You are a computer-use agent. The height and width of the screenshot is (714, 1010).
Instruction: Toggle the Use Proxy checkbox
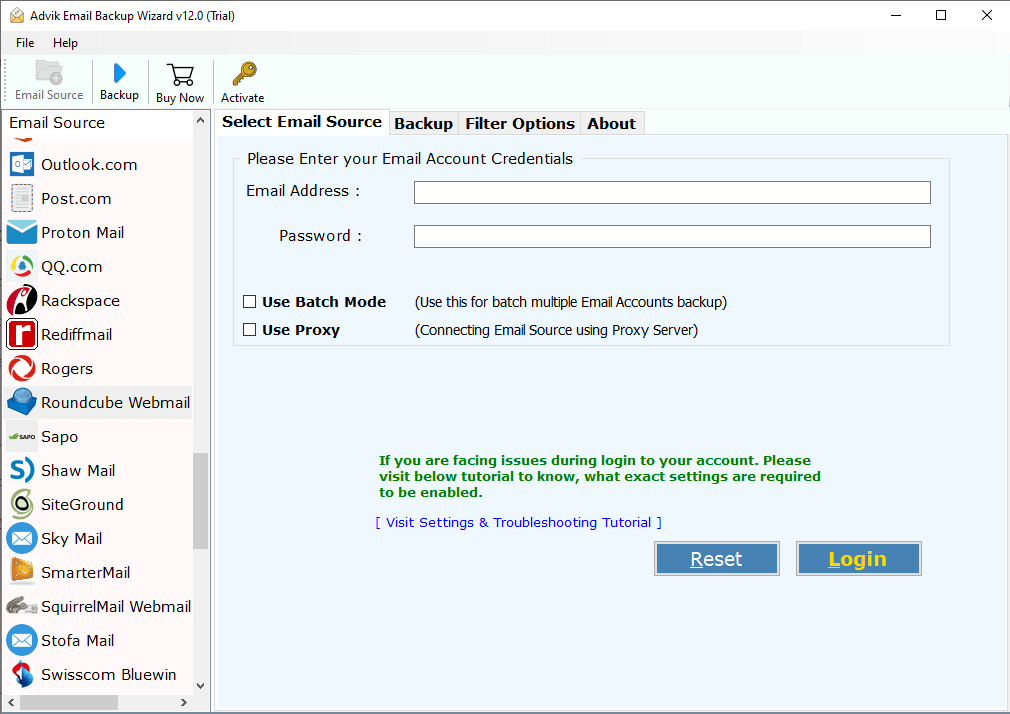pyautogui.click(x=249, y=330)
